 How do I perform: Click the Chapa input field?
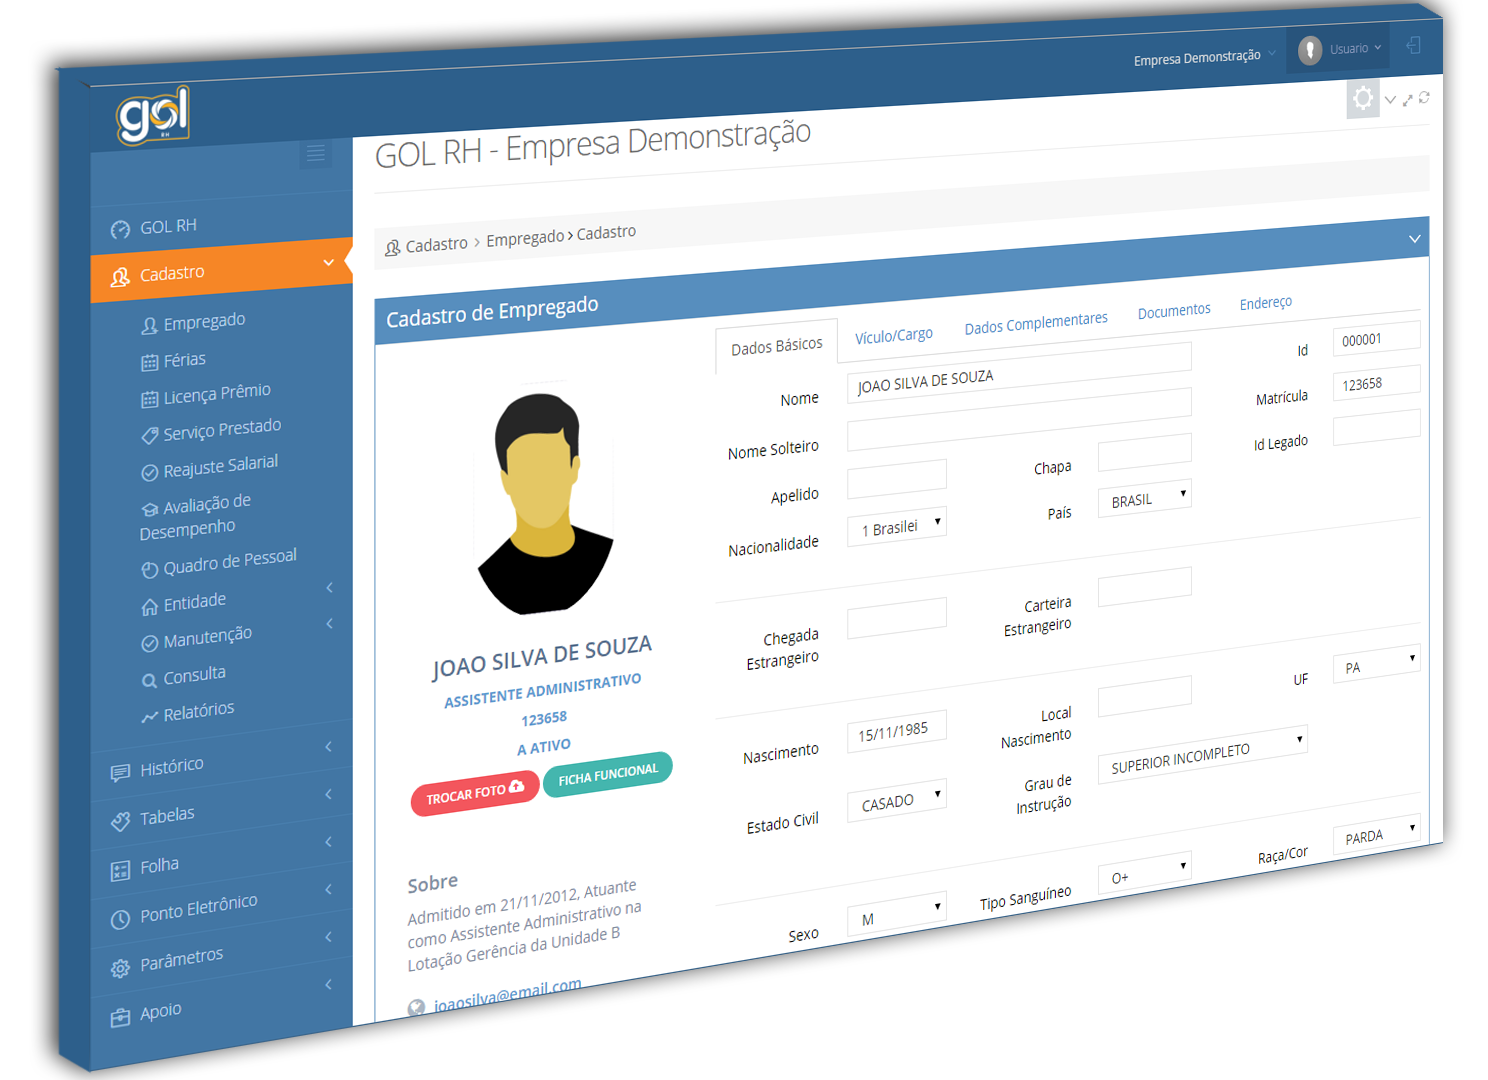(1145, 452)
